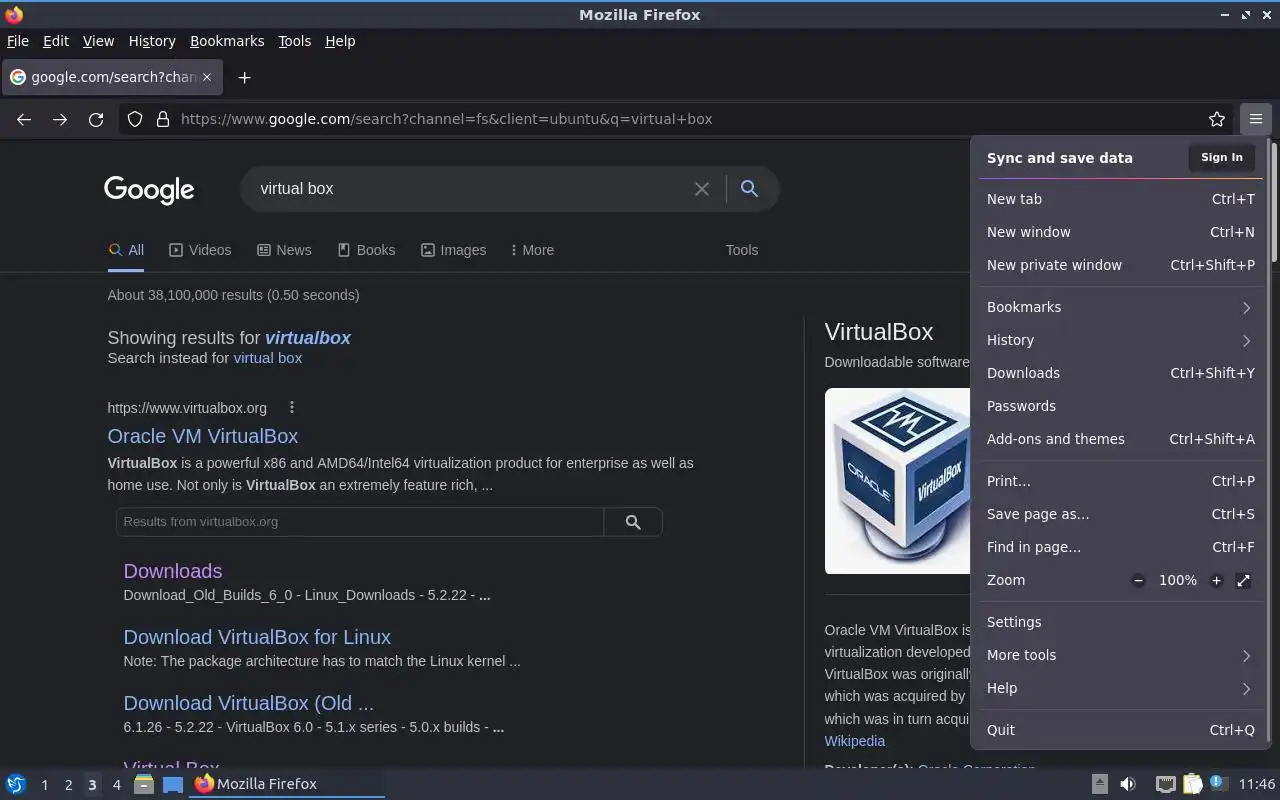Search within virtualbox.org results button
1280x800 pixels.
pos(633,522)
